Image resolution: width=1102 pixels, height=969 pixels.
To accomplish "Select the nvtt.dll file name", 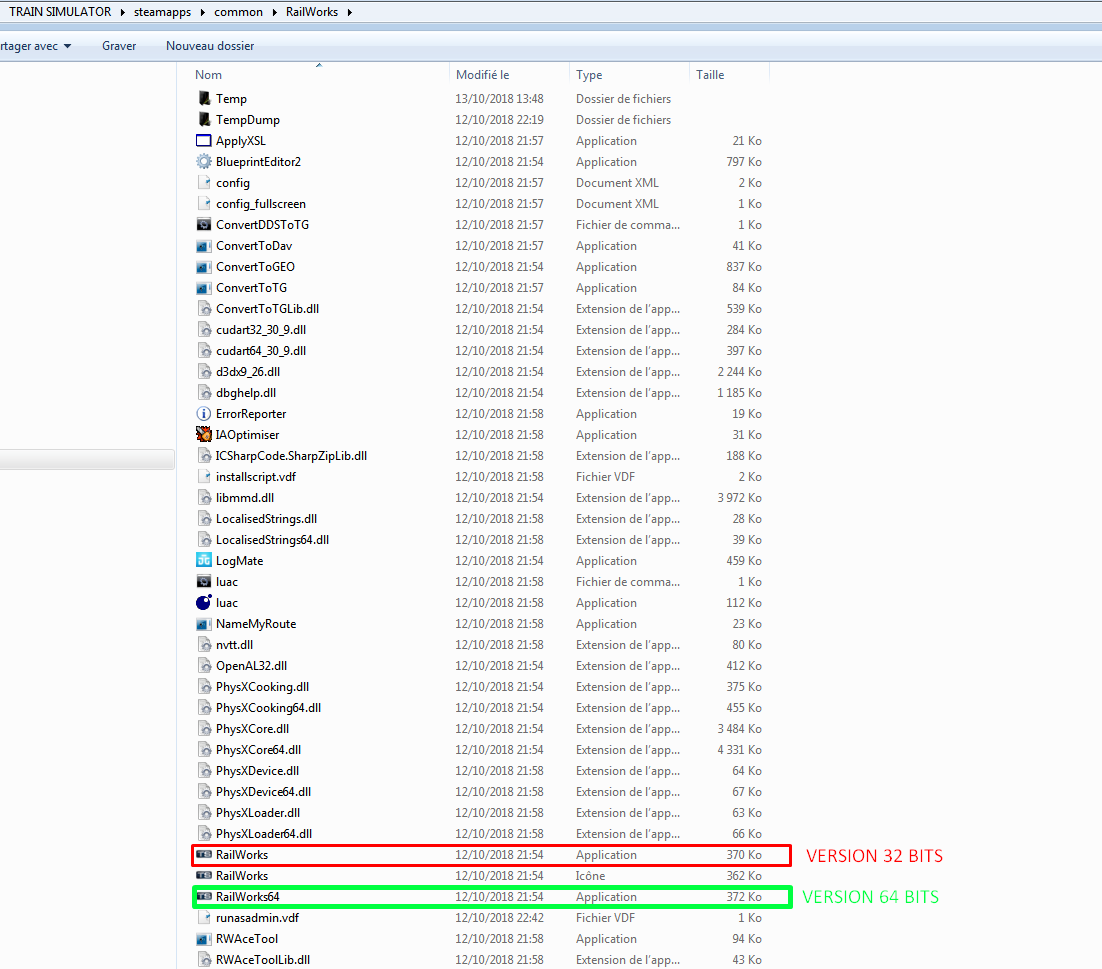I will pos(234,644).
